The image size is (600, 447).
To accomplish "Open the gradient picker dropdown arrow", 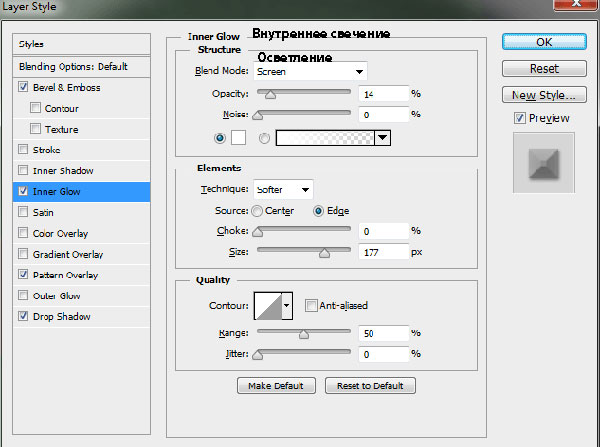I will [381, 139].
